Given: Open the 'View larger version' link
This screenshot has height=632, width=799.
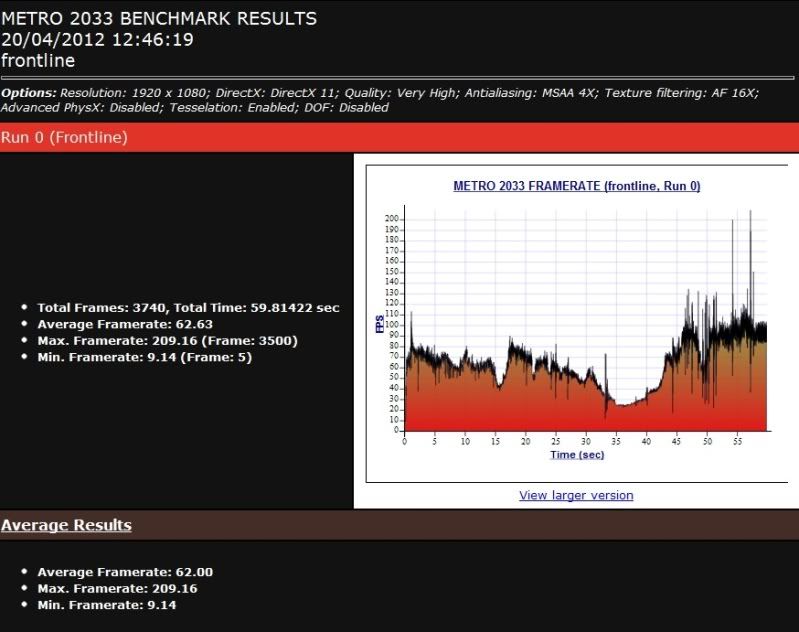Looking at the screenshot, I should point(576,495).
